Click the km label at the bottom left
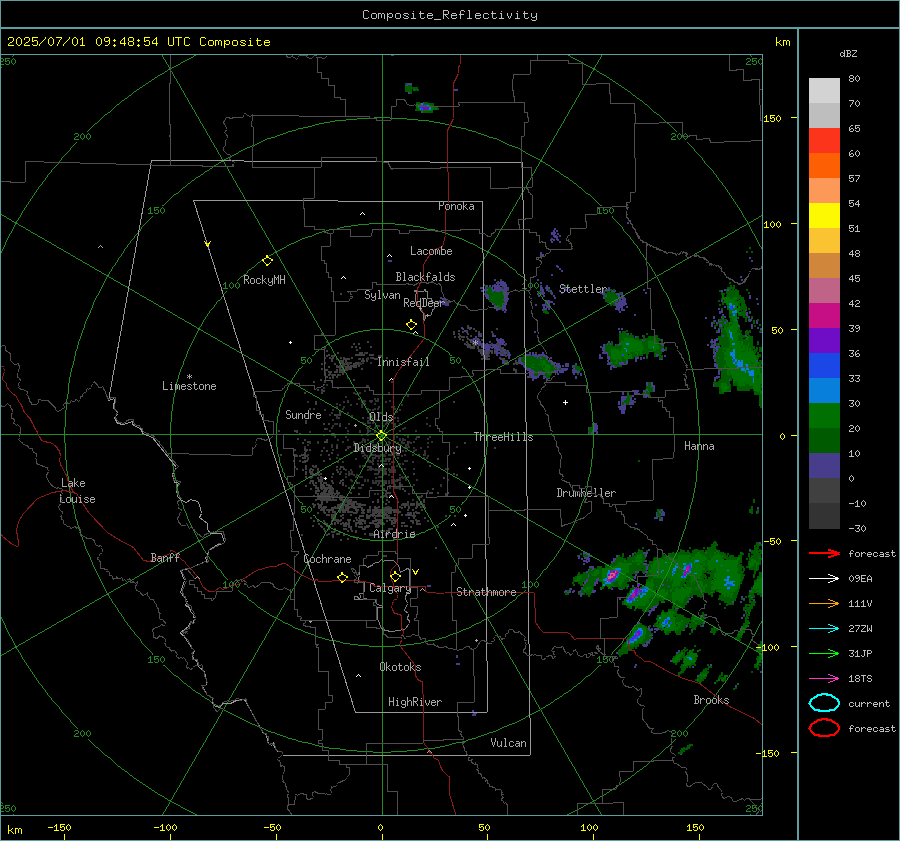The width and height of the screenshot is (900, 841). click(14, 830)
